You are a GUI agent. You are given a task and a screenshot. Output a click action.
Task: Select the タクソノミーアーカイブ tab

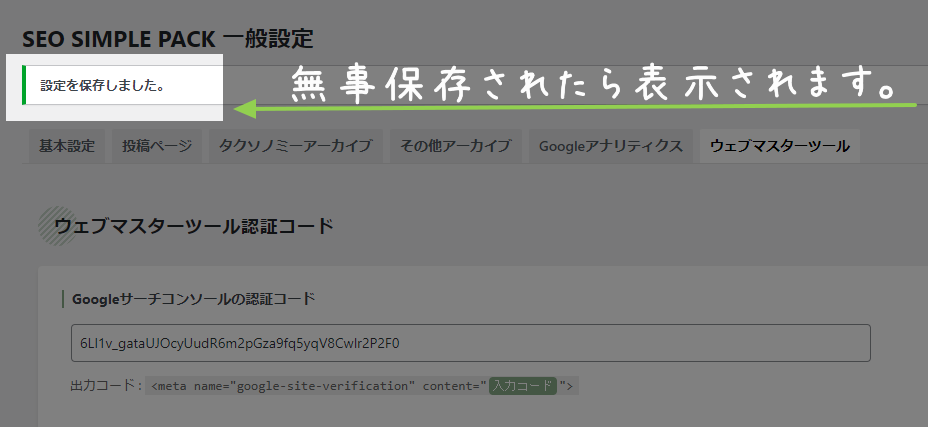295,146
